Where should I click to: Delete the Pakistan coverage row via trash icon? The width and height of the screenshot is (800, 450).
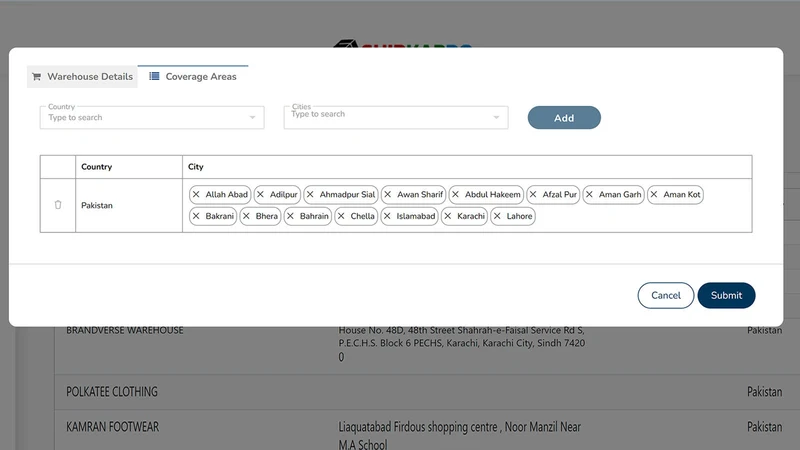pos(58,205)
